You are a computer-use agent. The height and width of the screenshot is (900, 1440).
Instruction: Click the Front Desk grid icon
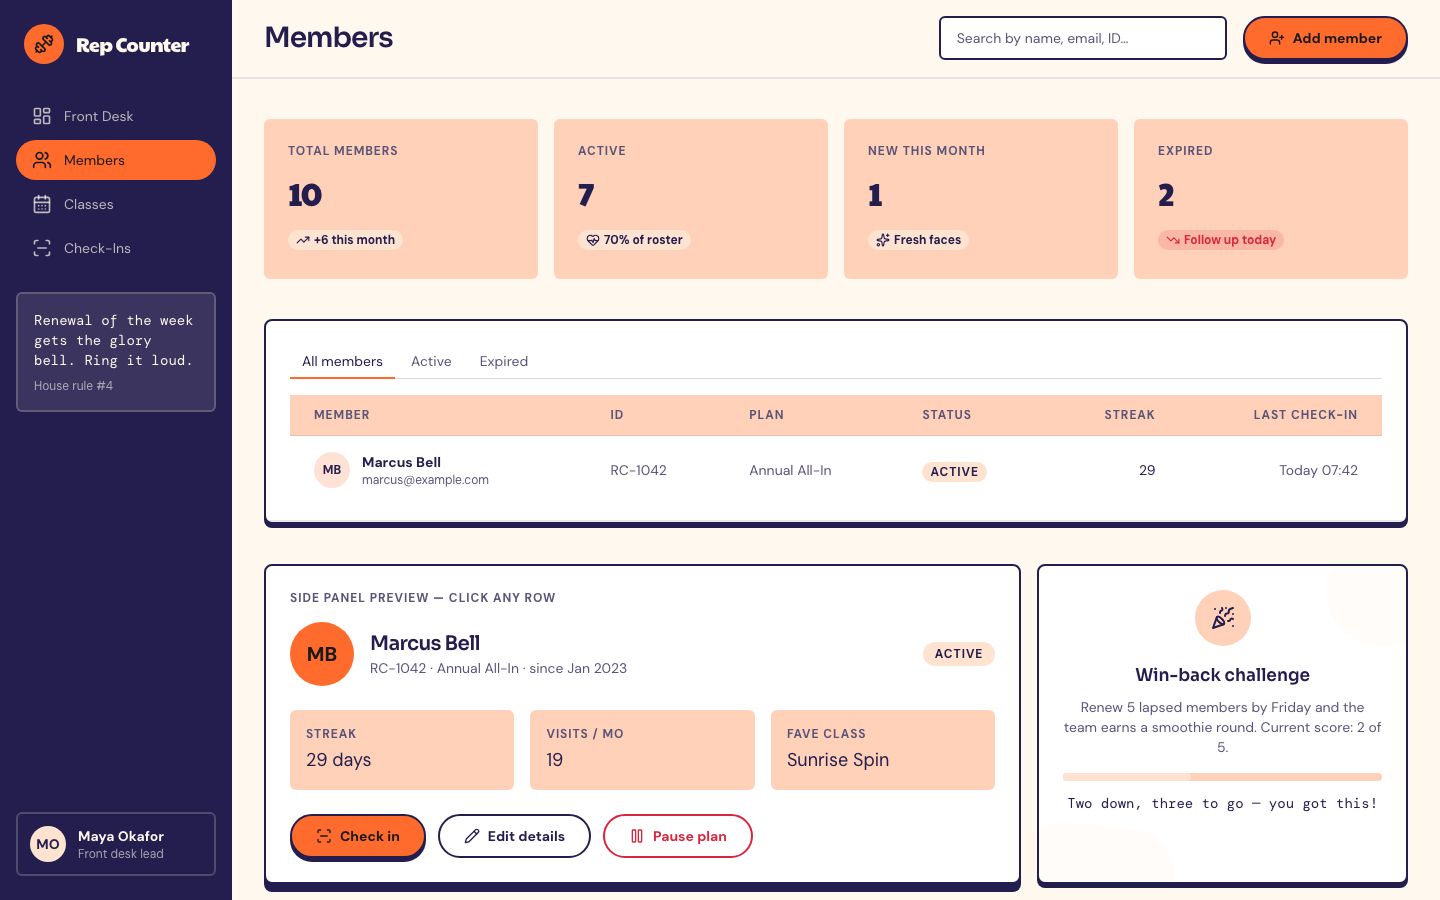[x=42, y=116]
